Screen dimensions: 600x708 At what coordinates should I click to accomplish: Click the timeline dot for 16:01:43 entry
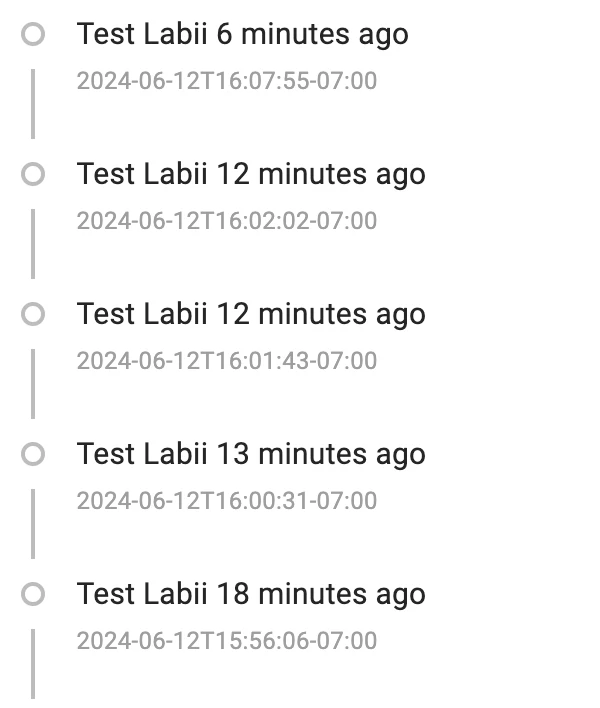33,314
